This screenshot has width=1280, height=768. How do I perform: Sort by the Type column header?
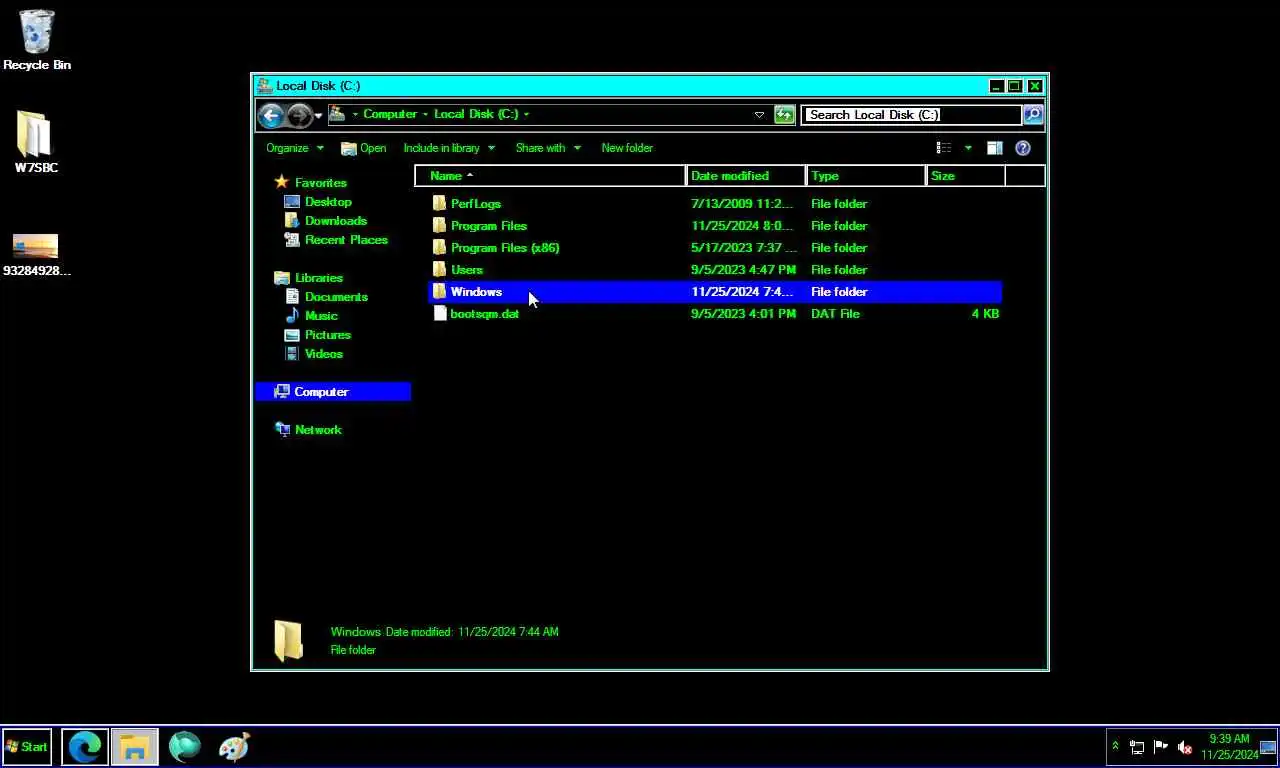point(866,176)
